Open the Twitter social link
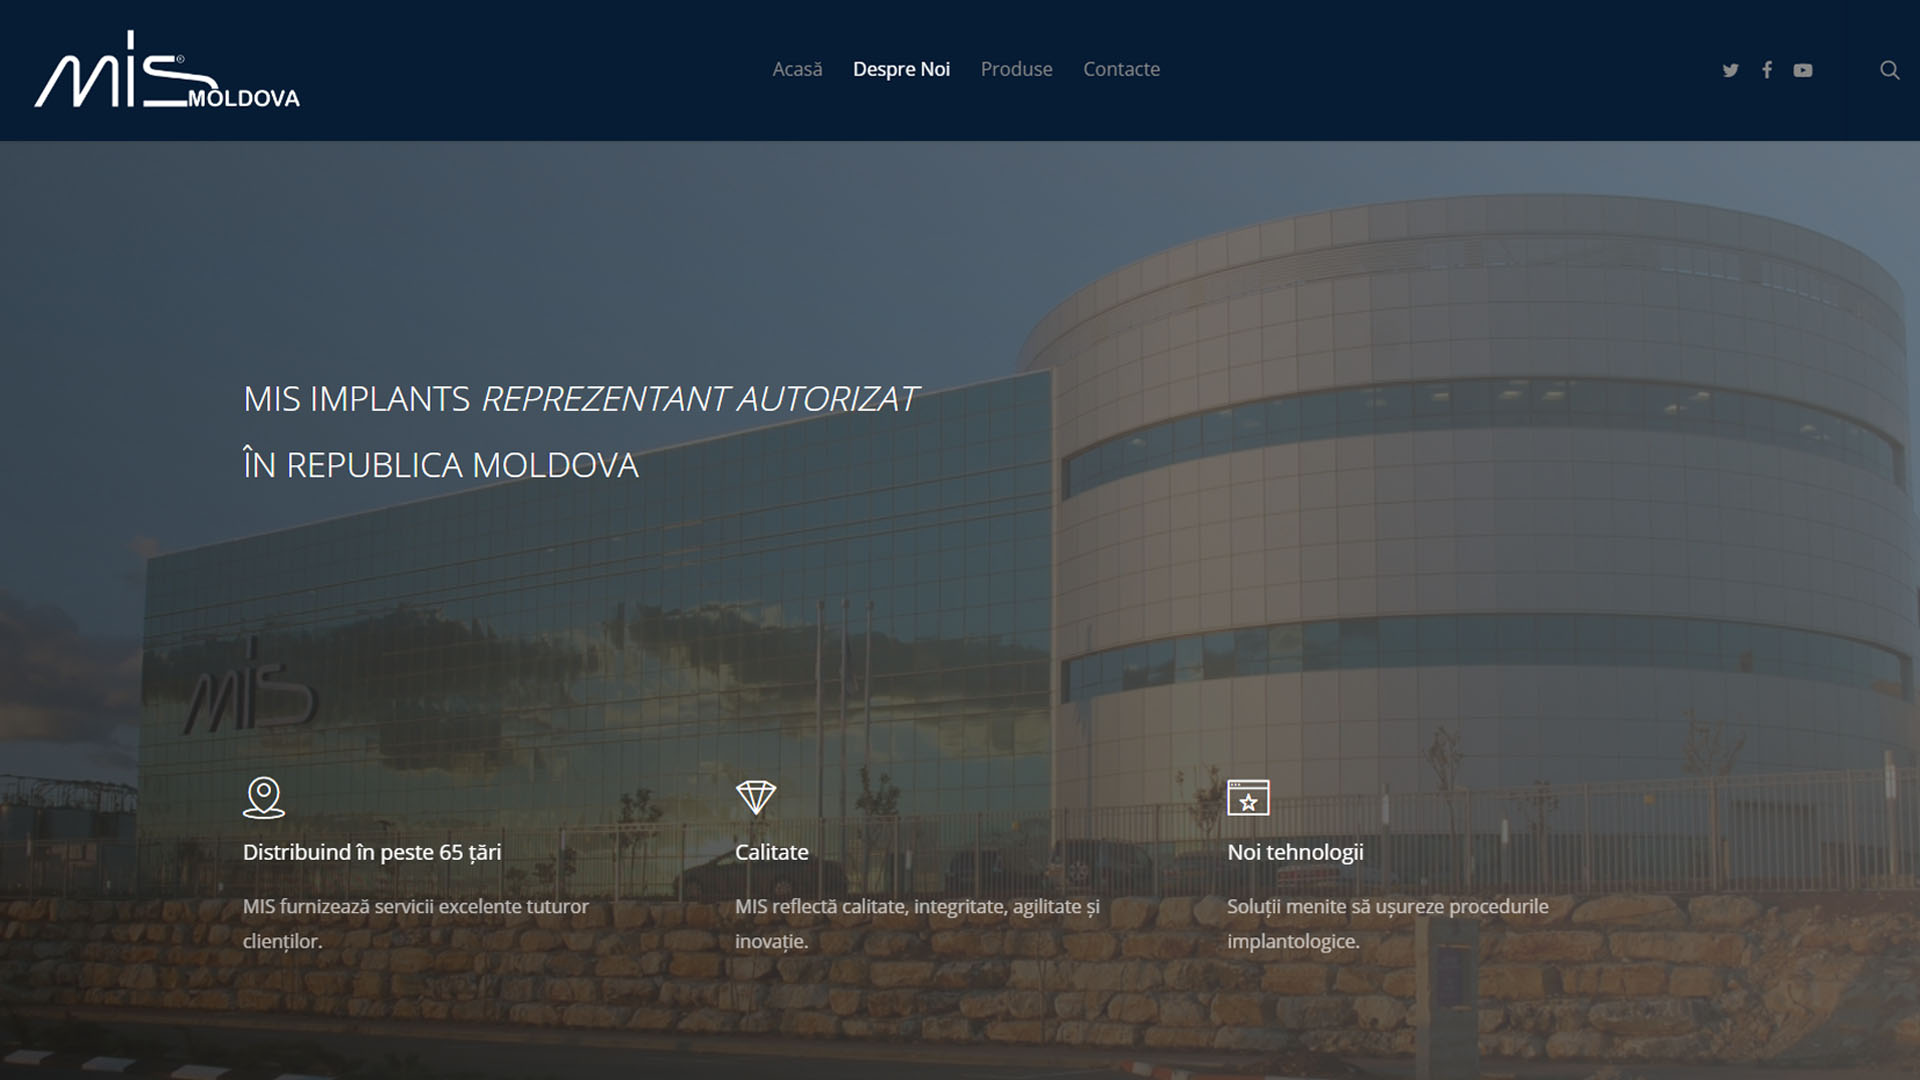The width and height of the screenshot is (1920, 1080). [x=1730, y=70]
